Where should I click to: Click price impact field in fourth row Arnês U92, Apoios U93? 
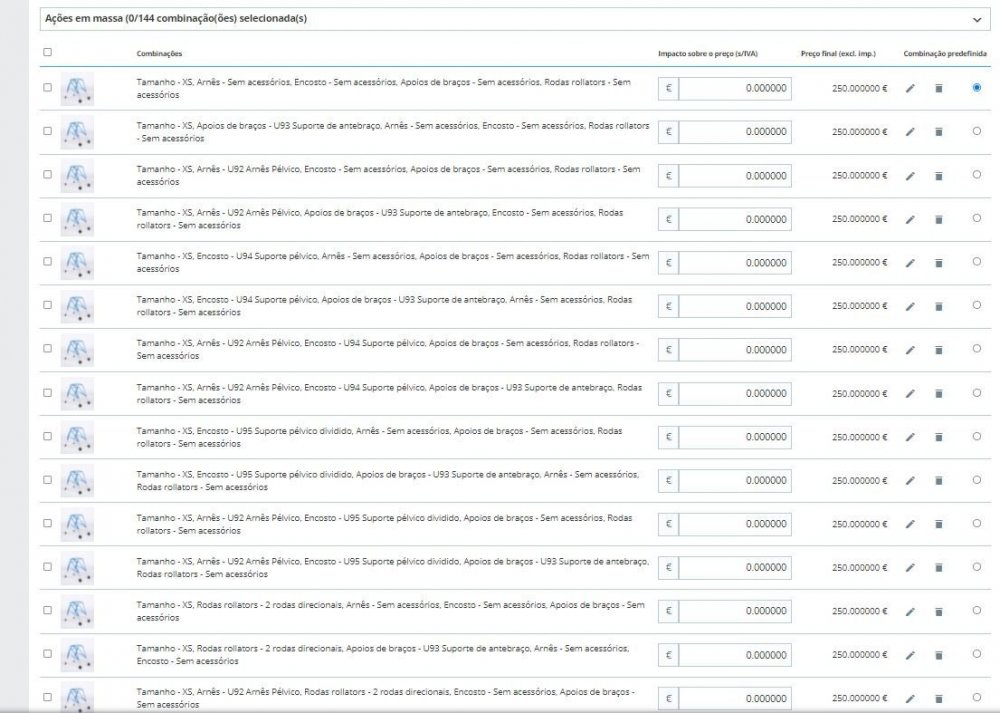(x=735, y=219)
